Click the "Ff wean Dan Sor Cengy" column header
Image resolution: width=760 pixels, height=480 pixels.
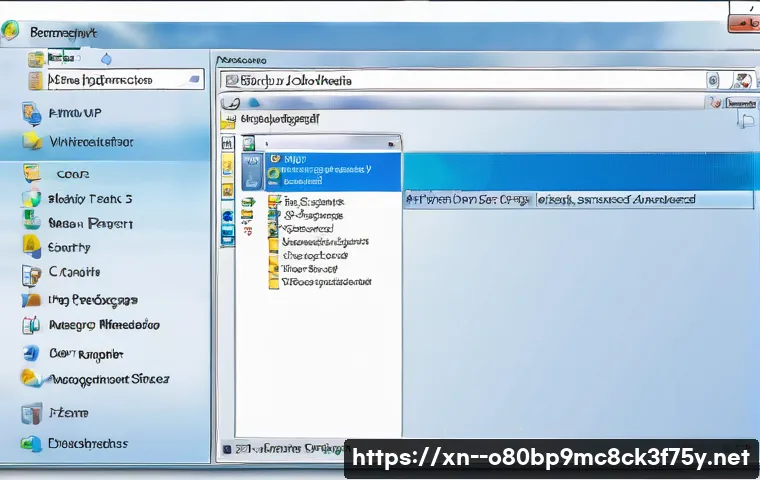[x=469, y=200]
